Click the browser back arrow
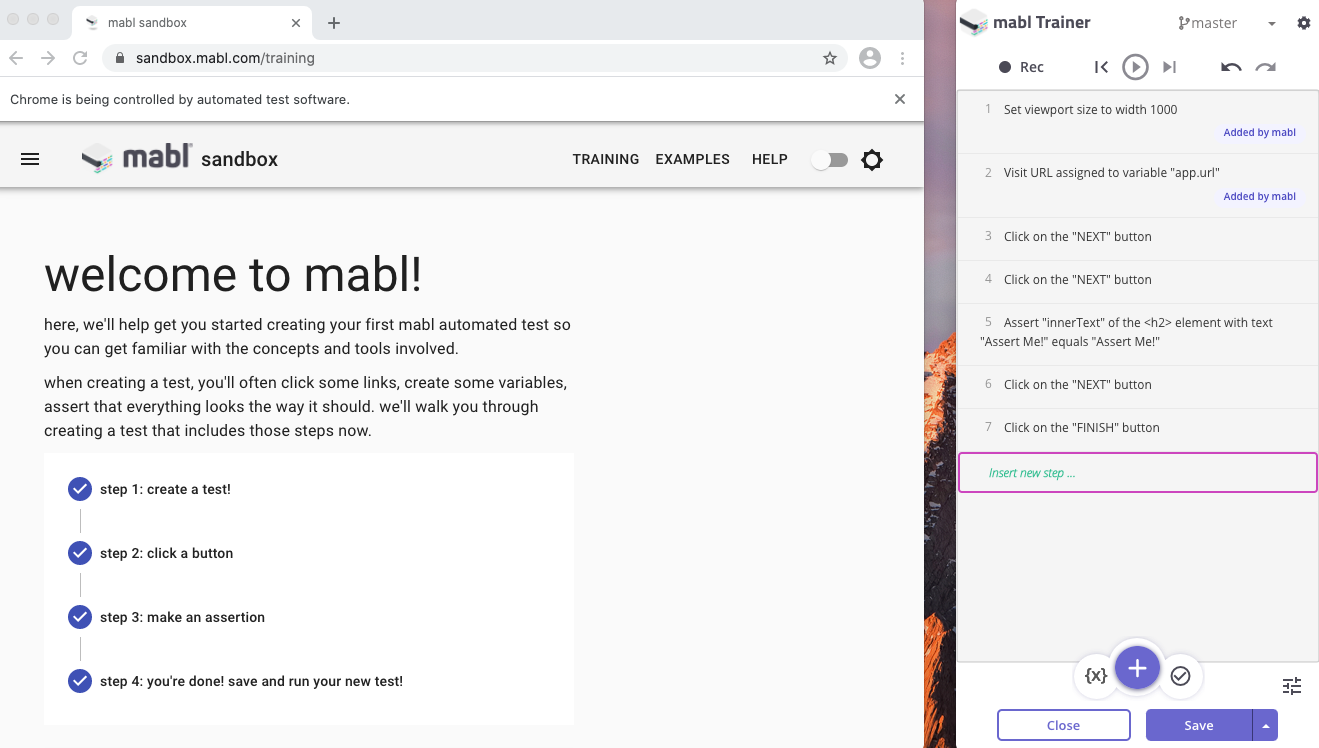The width and height of the screenshot is (1319, 748). 16,58
